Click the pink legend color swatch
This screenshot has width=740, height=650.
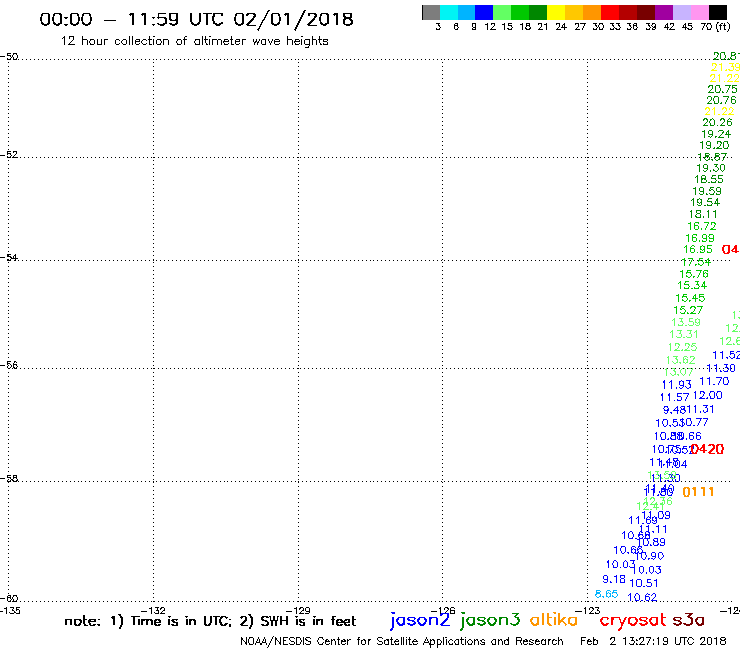pos(699,12)
